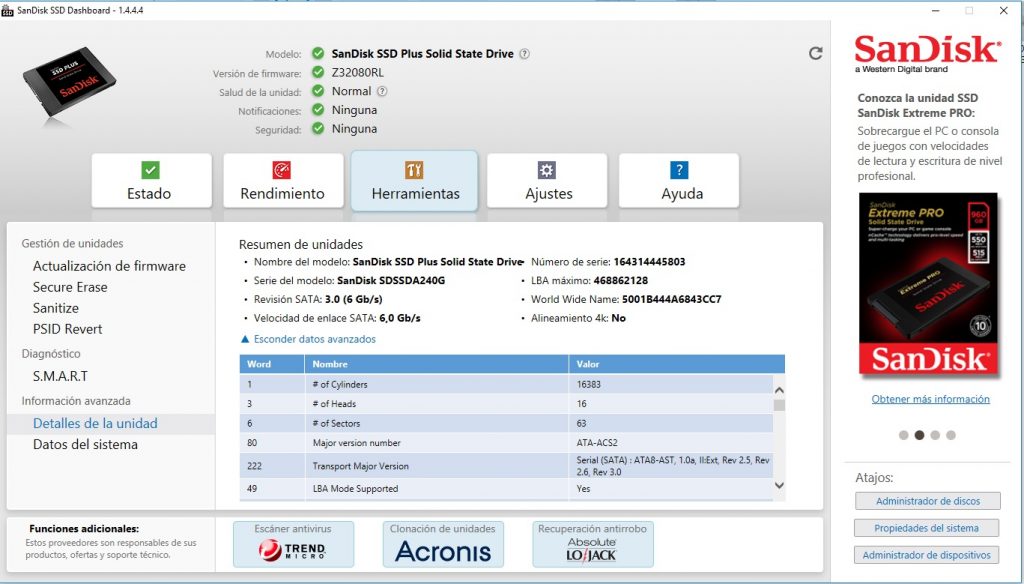Image resolution: width=1024 pixels, height=584 pixels.
Task: Open the help icon next to the model name
Action: coord(524,54)
